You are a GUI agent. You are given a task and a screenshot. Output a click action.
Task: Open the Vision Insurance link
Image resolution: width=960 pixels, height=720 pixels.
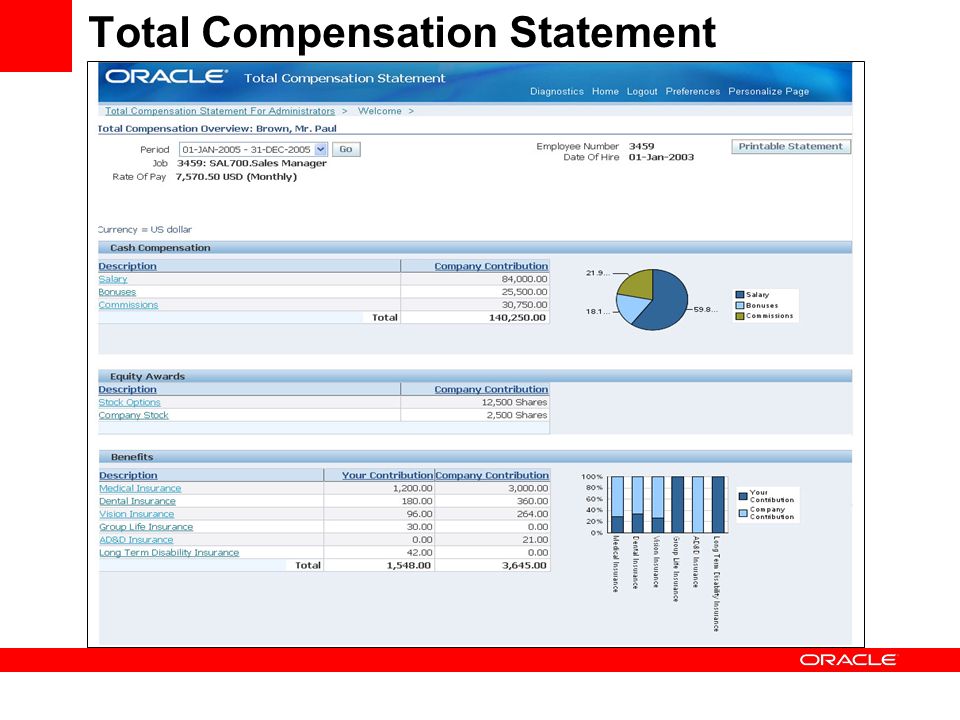tap(137, 514)
